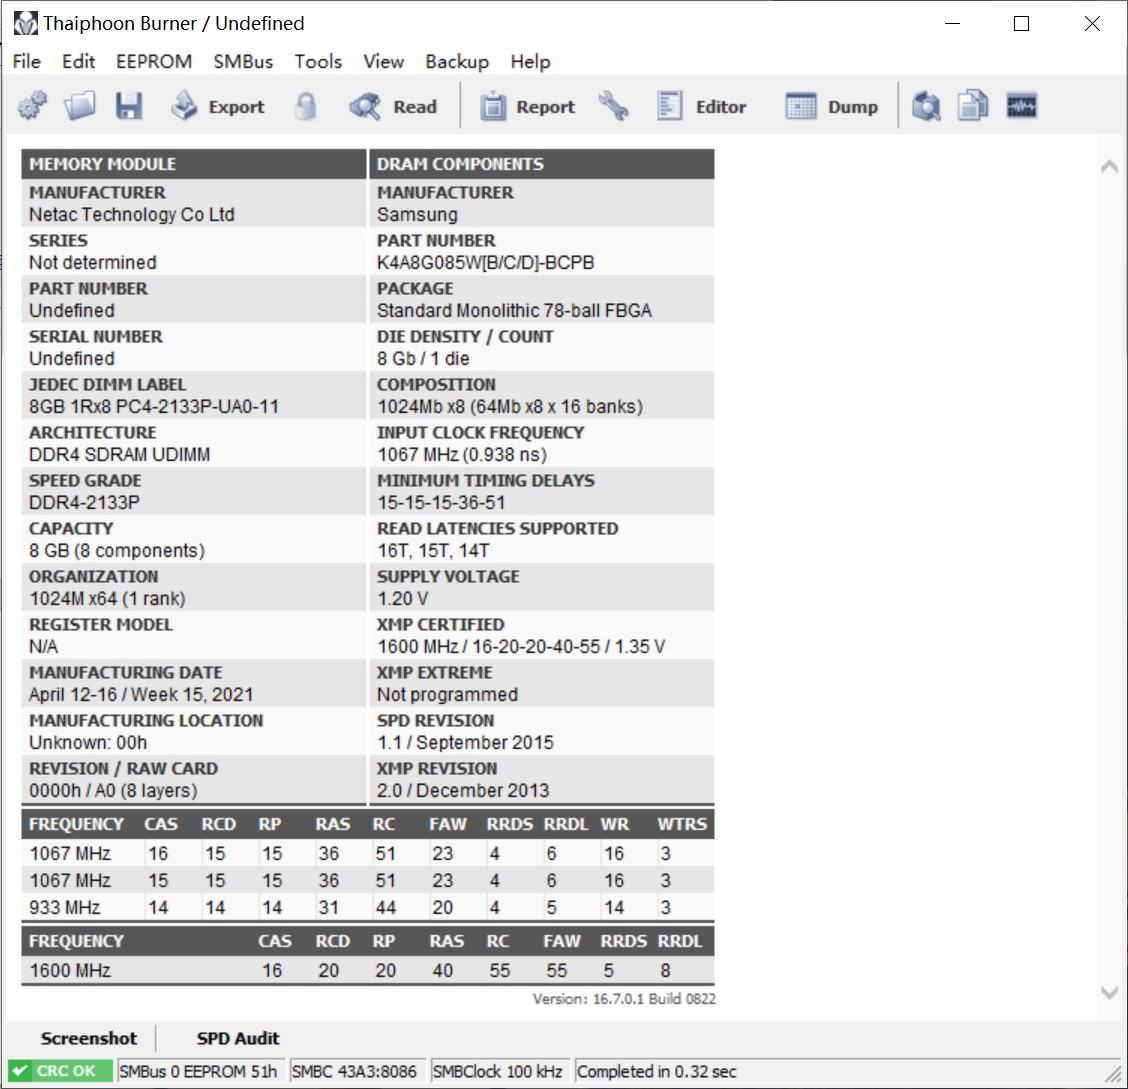
Task: Click the Version 16.7.0.1 Build 0822 text
Action: pyautogui.click(x=624, y=998)
